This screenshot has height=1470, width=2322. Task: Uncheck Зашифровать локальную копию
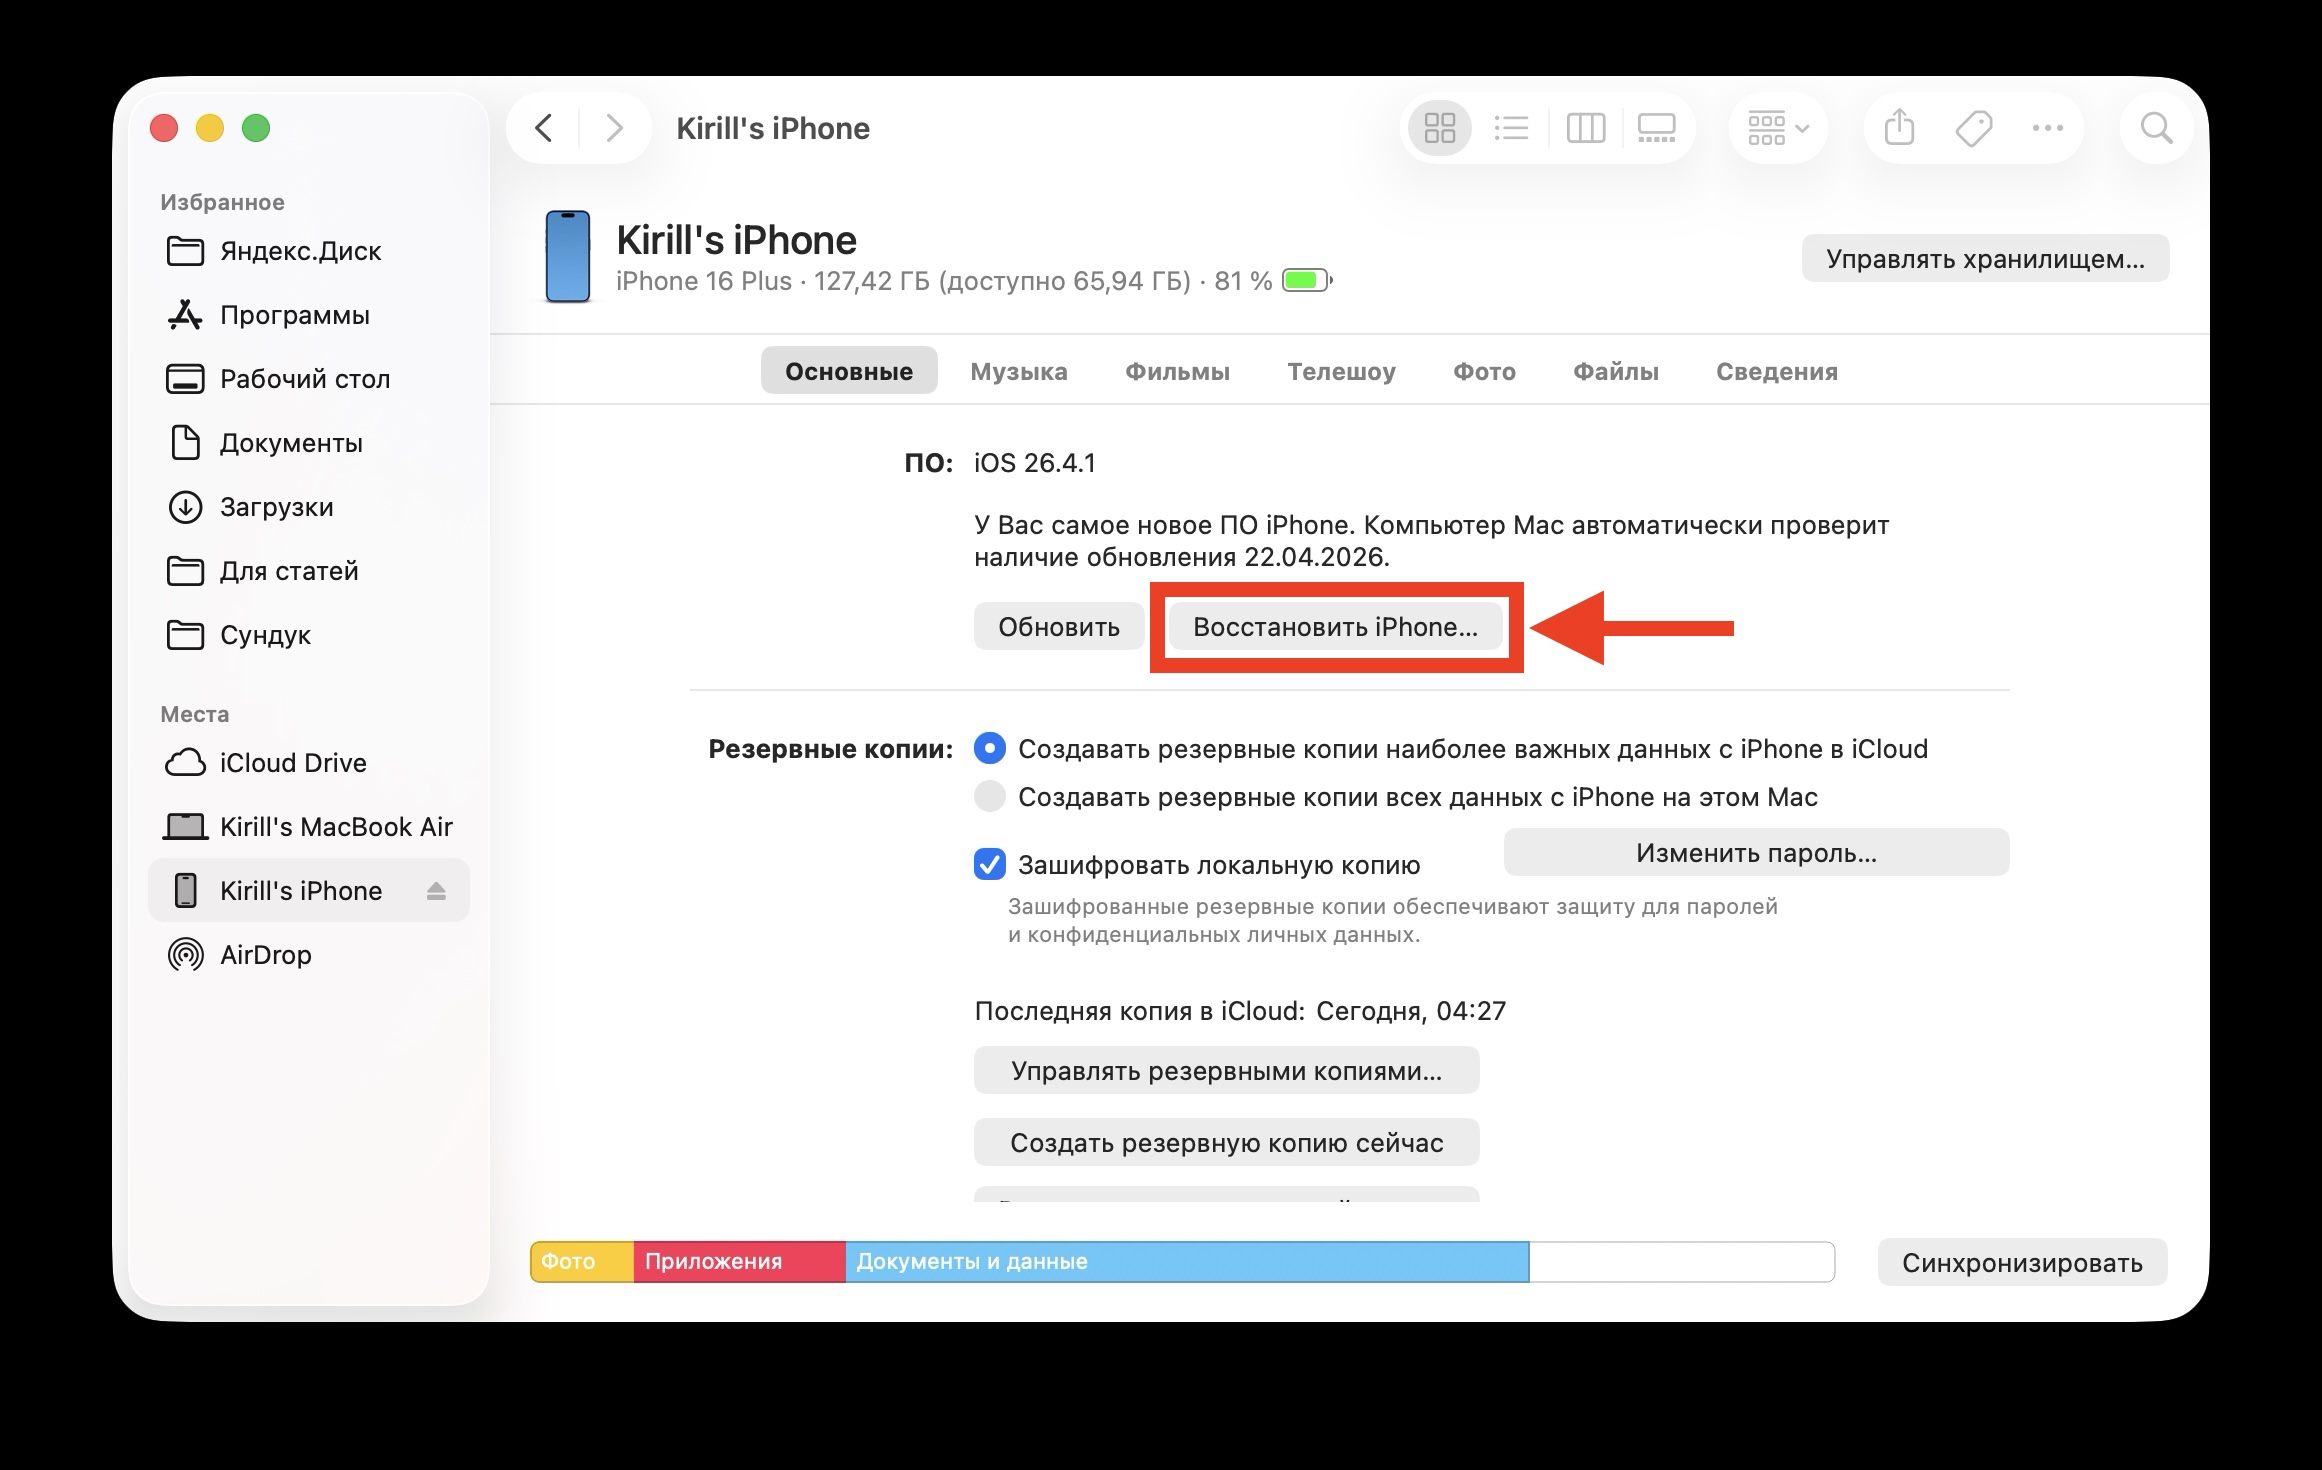[x=989, y=865]
